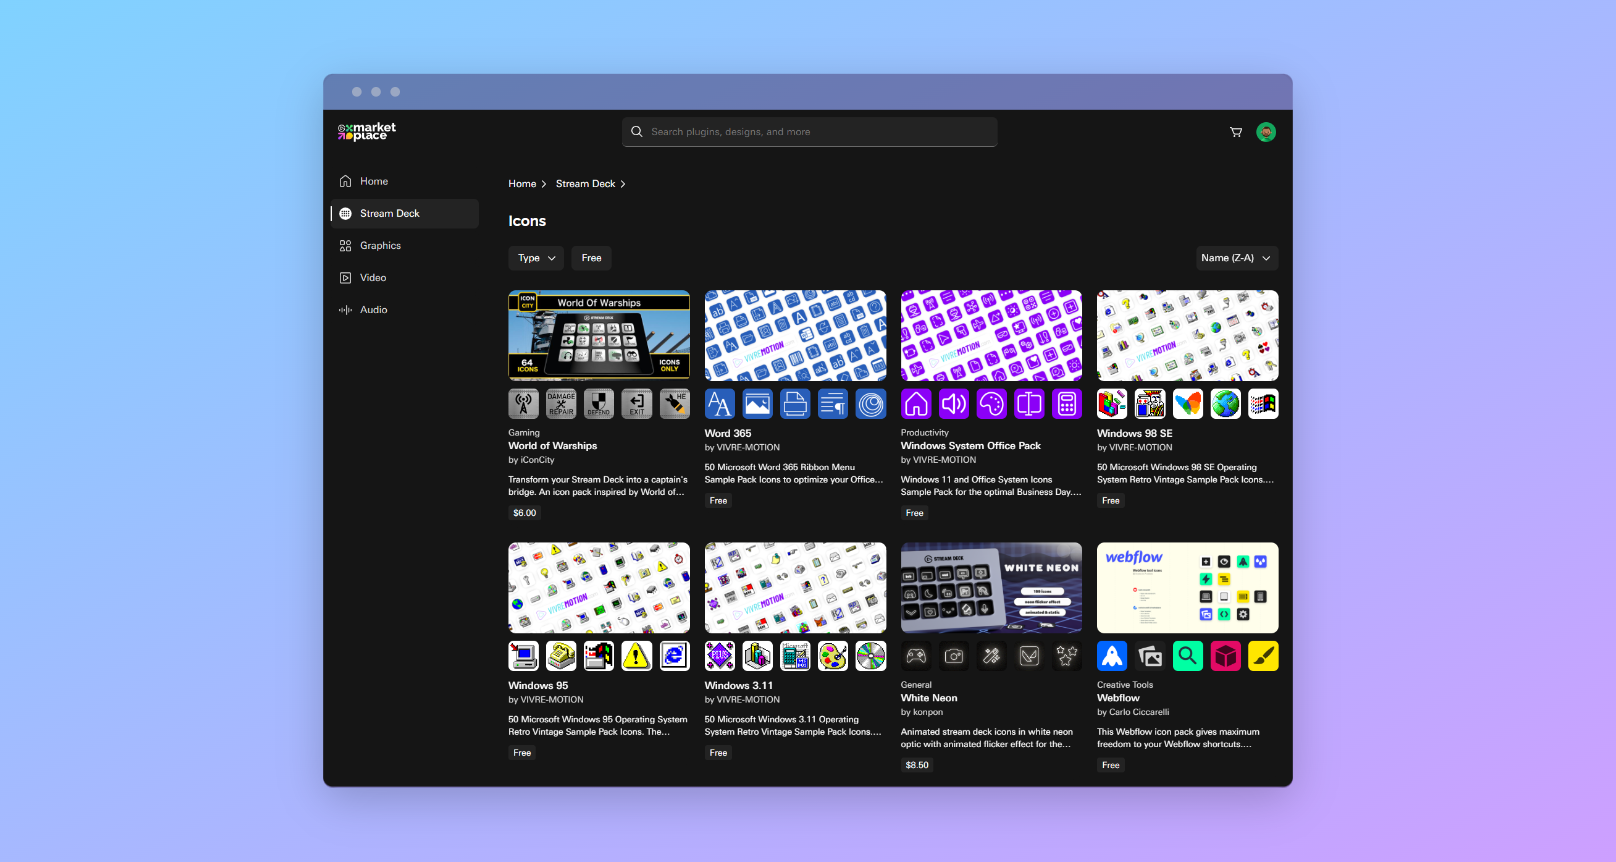1616x862 pixels.
Task: Click the CD disc icon in Windows 3.11 pack
Action: [870, 656]
